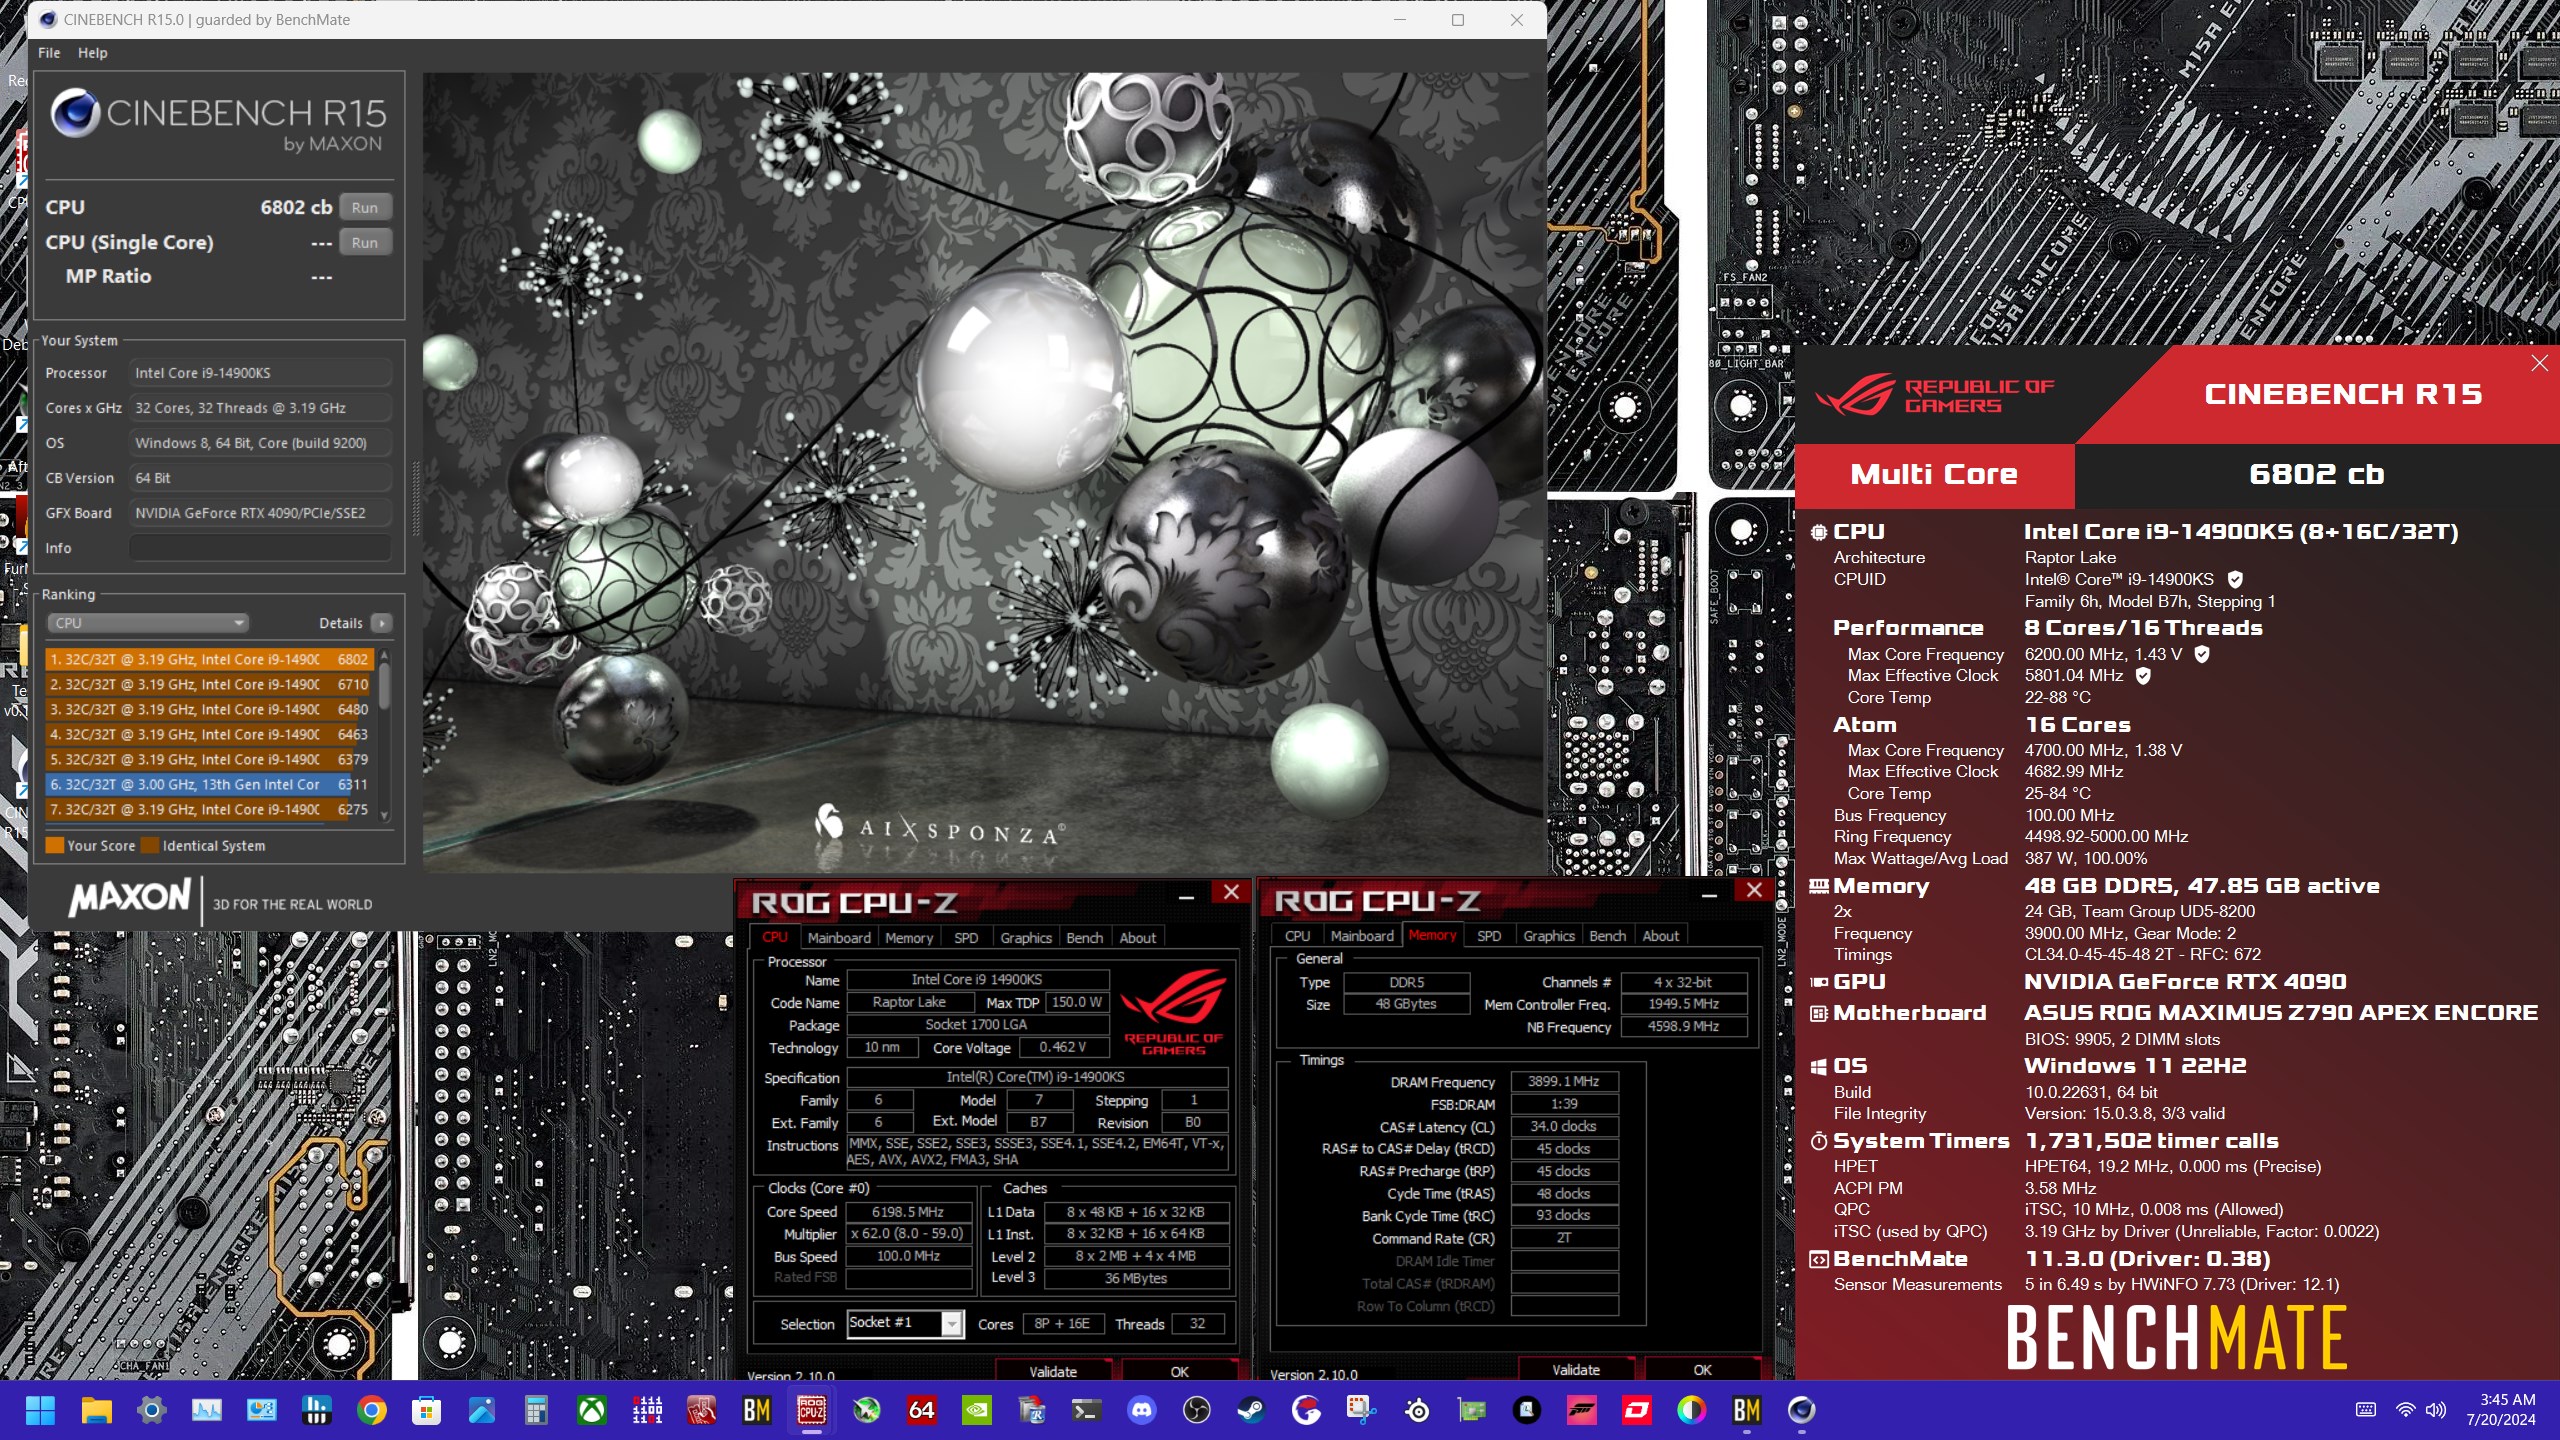2560x1440 pixels.
Task: Click the Cinebench R15 logo sphere
Action: pyautogui.click(x=74, y=114)
